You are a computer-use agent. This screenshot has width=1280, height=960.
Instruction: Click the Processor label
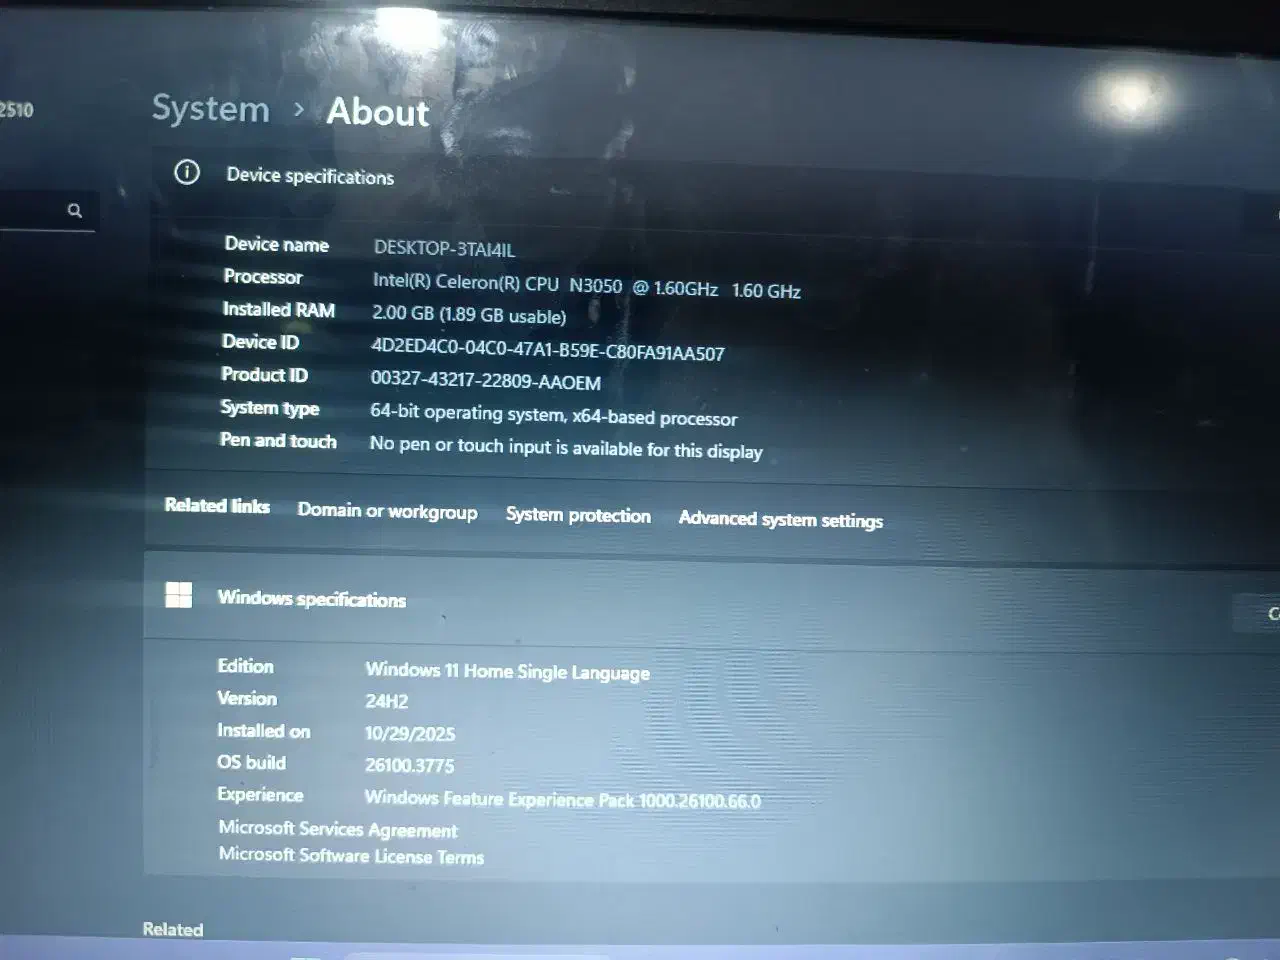tap(263, 277)
